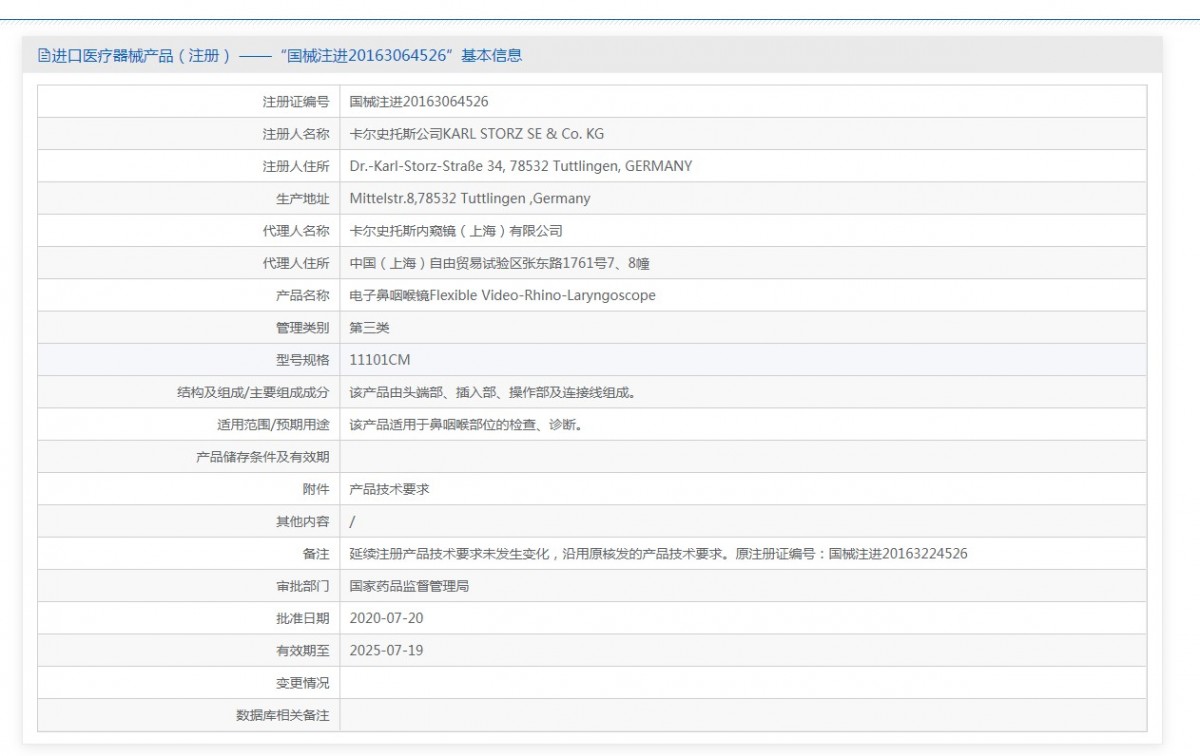Click the 批准日期 label
The height and width of the screenshot is (756, 1200).
pos(302,618)
